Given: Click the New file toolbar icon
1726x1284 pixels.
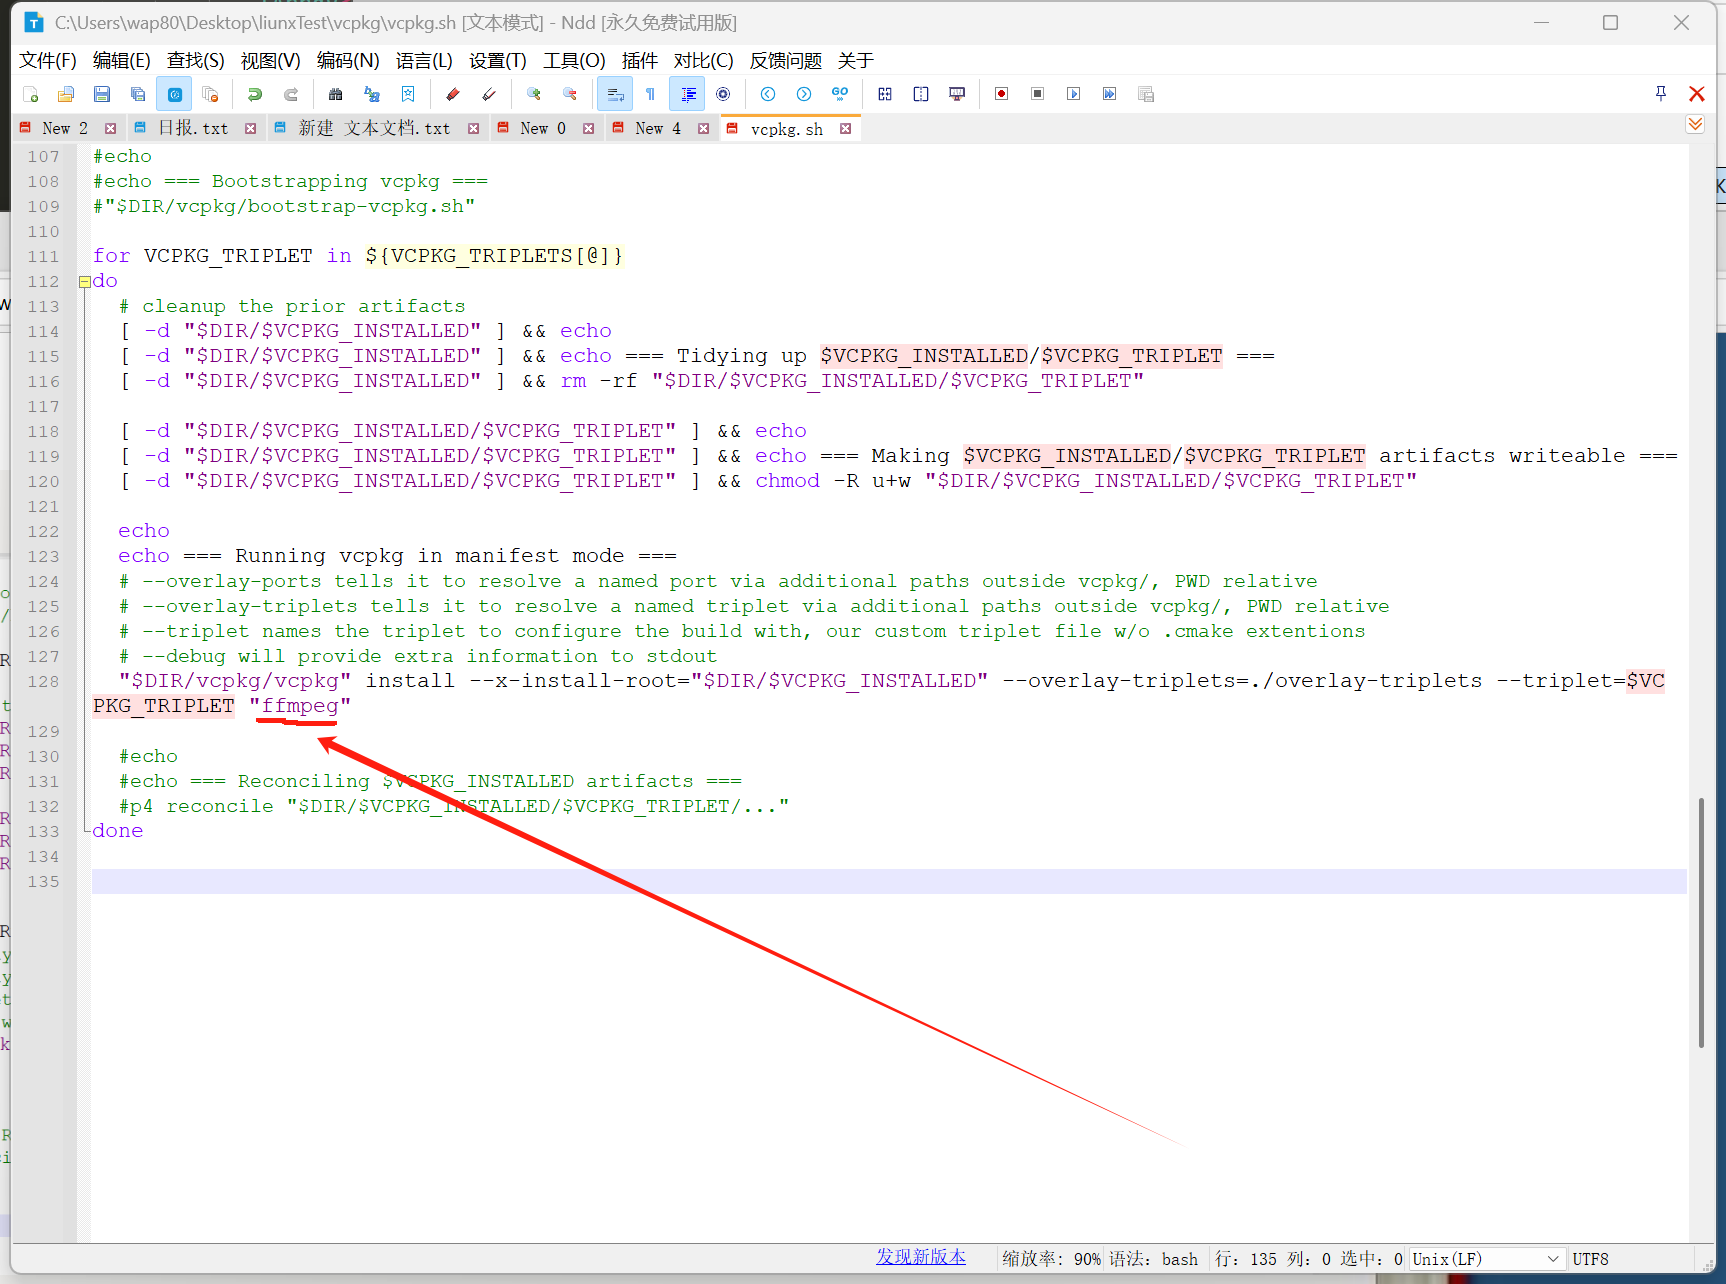Looking at the screenshot, I should click(30, 94).
